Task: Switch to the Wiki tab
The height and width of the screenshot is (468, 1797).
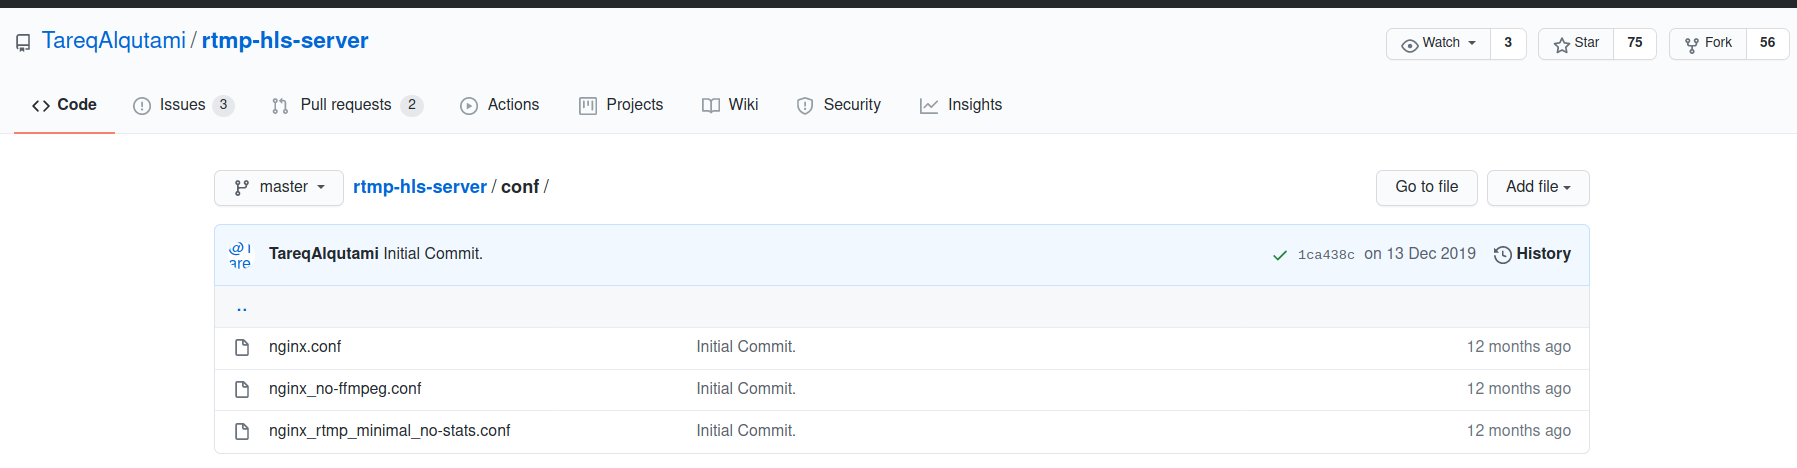Action: pyautogui.click(x=730, y=105)
